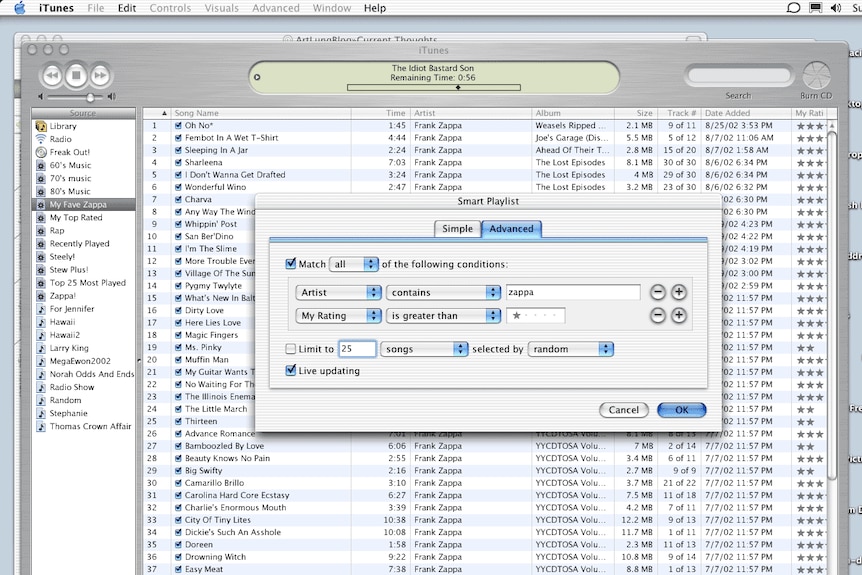
Task: Click the previous track rewind button
Action: 52,75
